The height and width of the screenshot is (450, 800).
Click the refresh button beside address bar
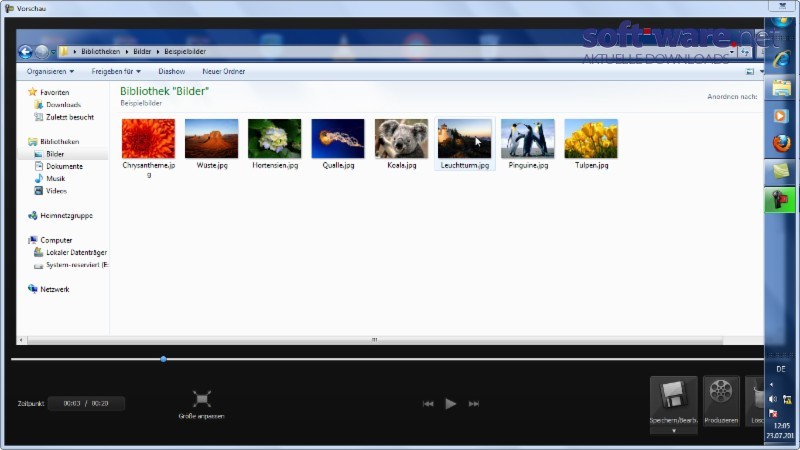(x=745, y=52)
